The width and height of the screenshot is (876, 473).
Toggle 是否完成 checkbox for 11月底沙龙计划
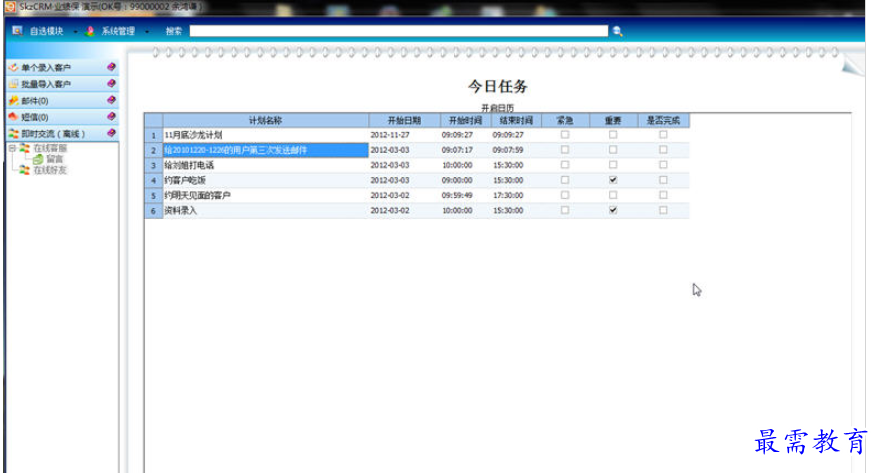[663, 135]
